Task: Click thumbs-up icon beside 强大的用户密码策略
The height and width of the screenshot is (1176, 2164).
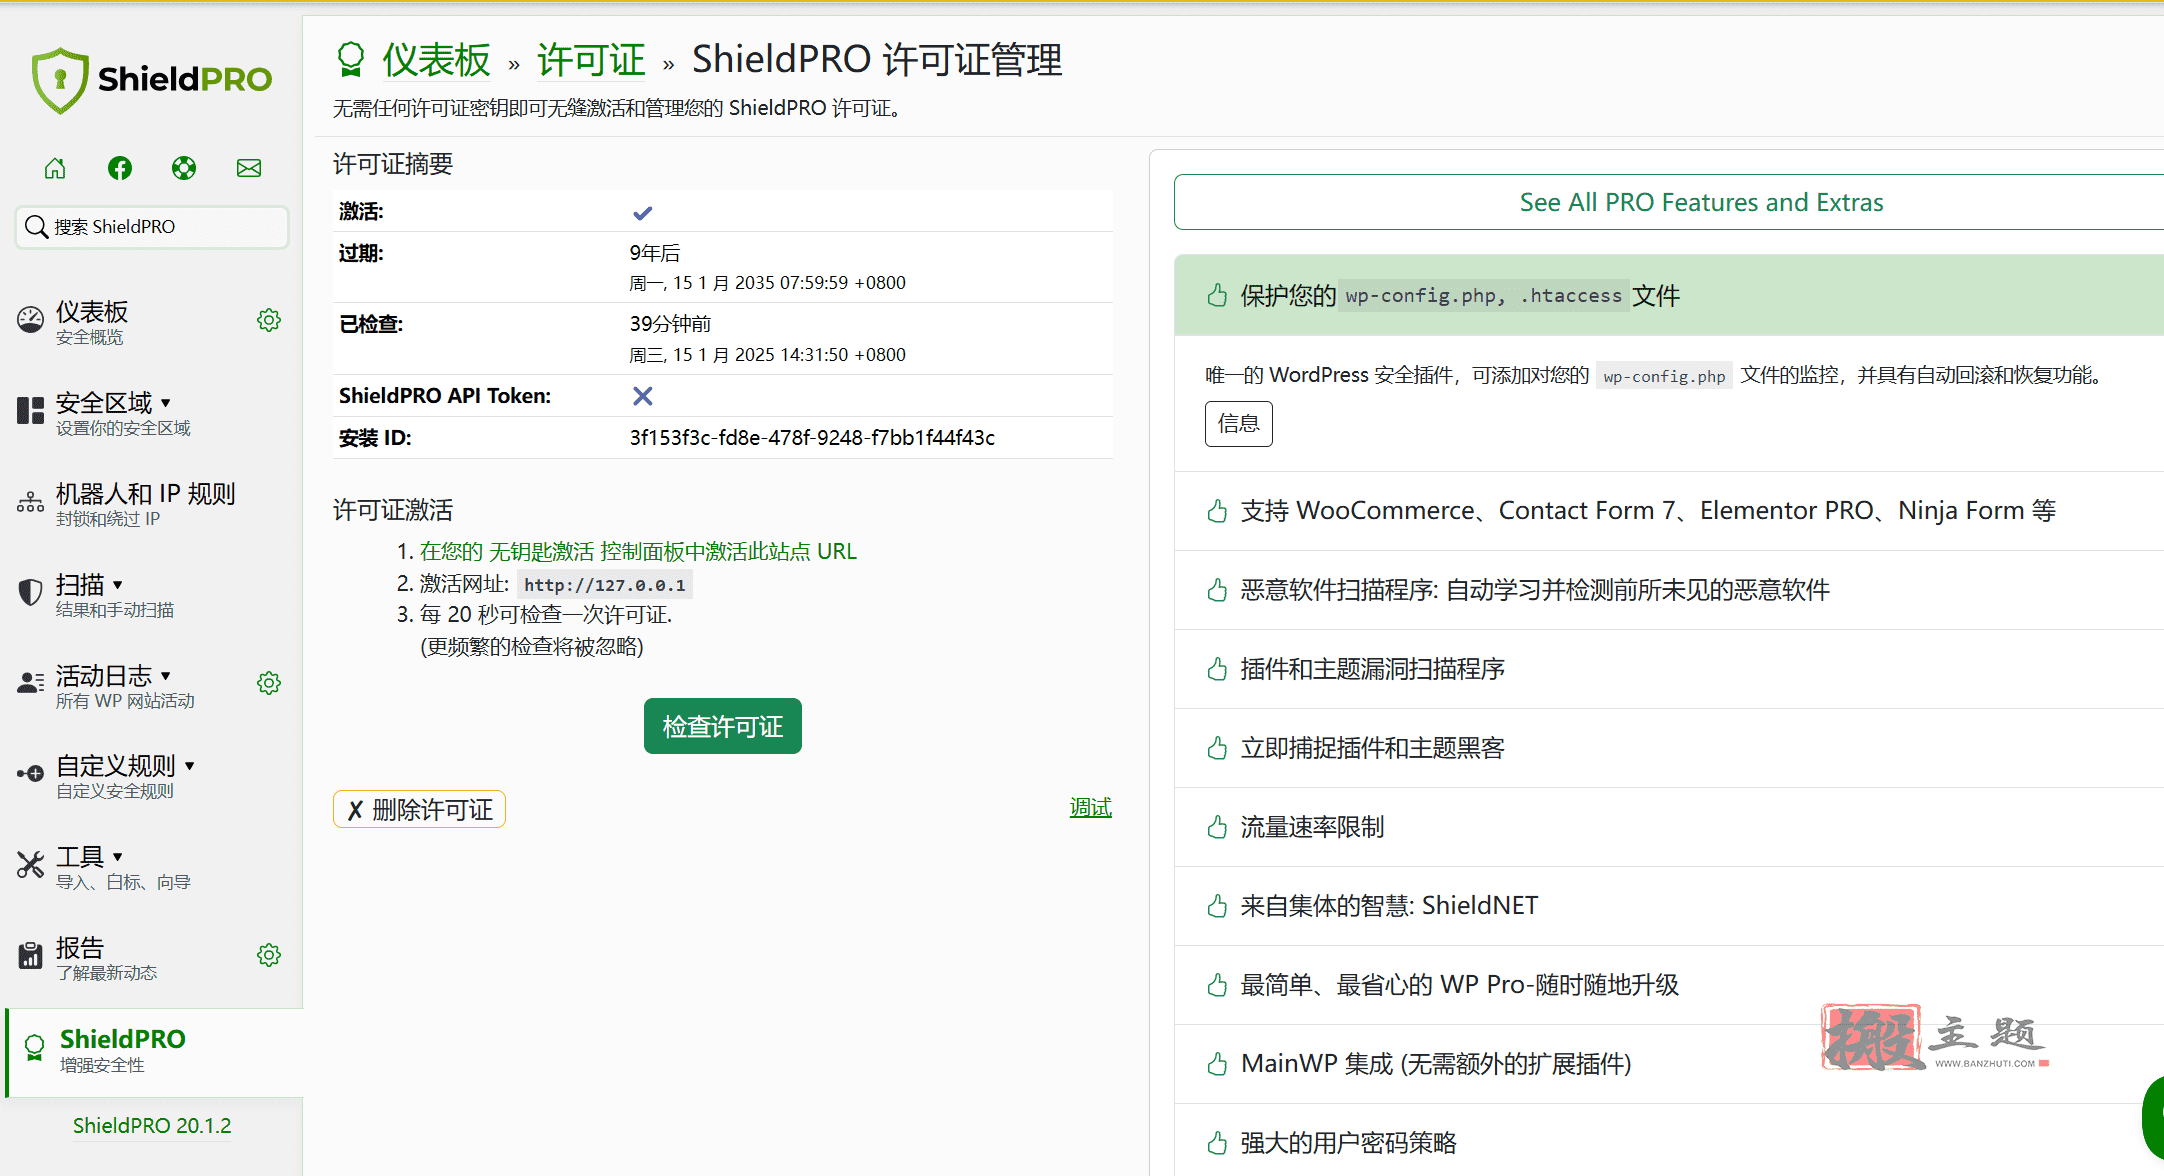Action: [1217, 1143]
